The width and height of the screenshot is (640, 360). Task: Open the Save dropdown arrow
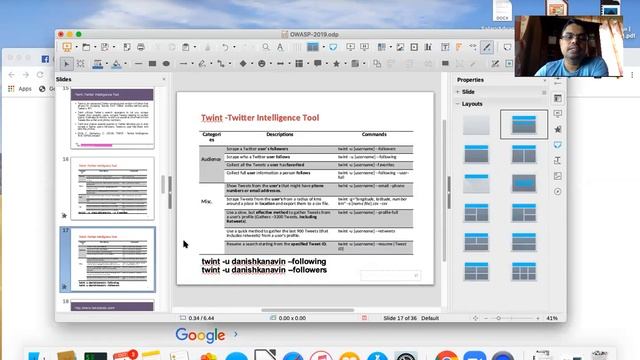114,47
